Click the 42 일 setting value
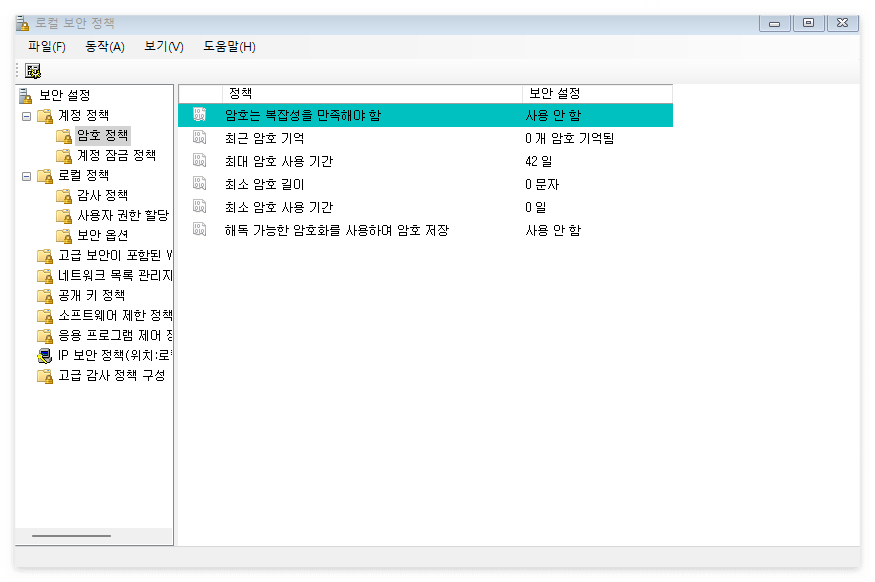The width and height of the screenshot is (875, 582). 539,161
